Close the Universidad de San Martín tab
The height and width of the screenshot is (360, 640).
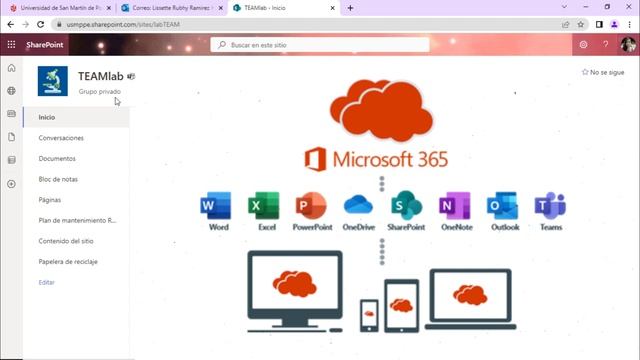[x=109, y=8]
